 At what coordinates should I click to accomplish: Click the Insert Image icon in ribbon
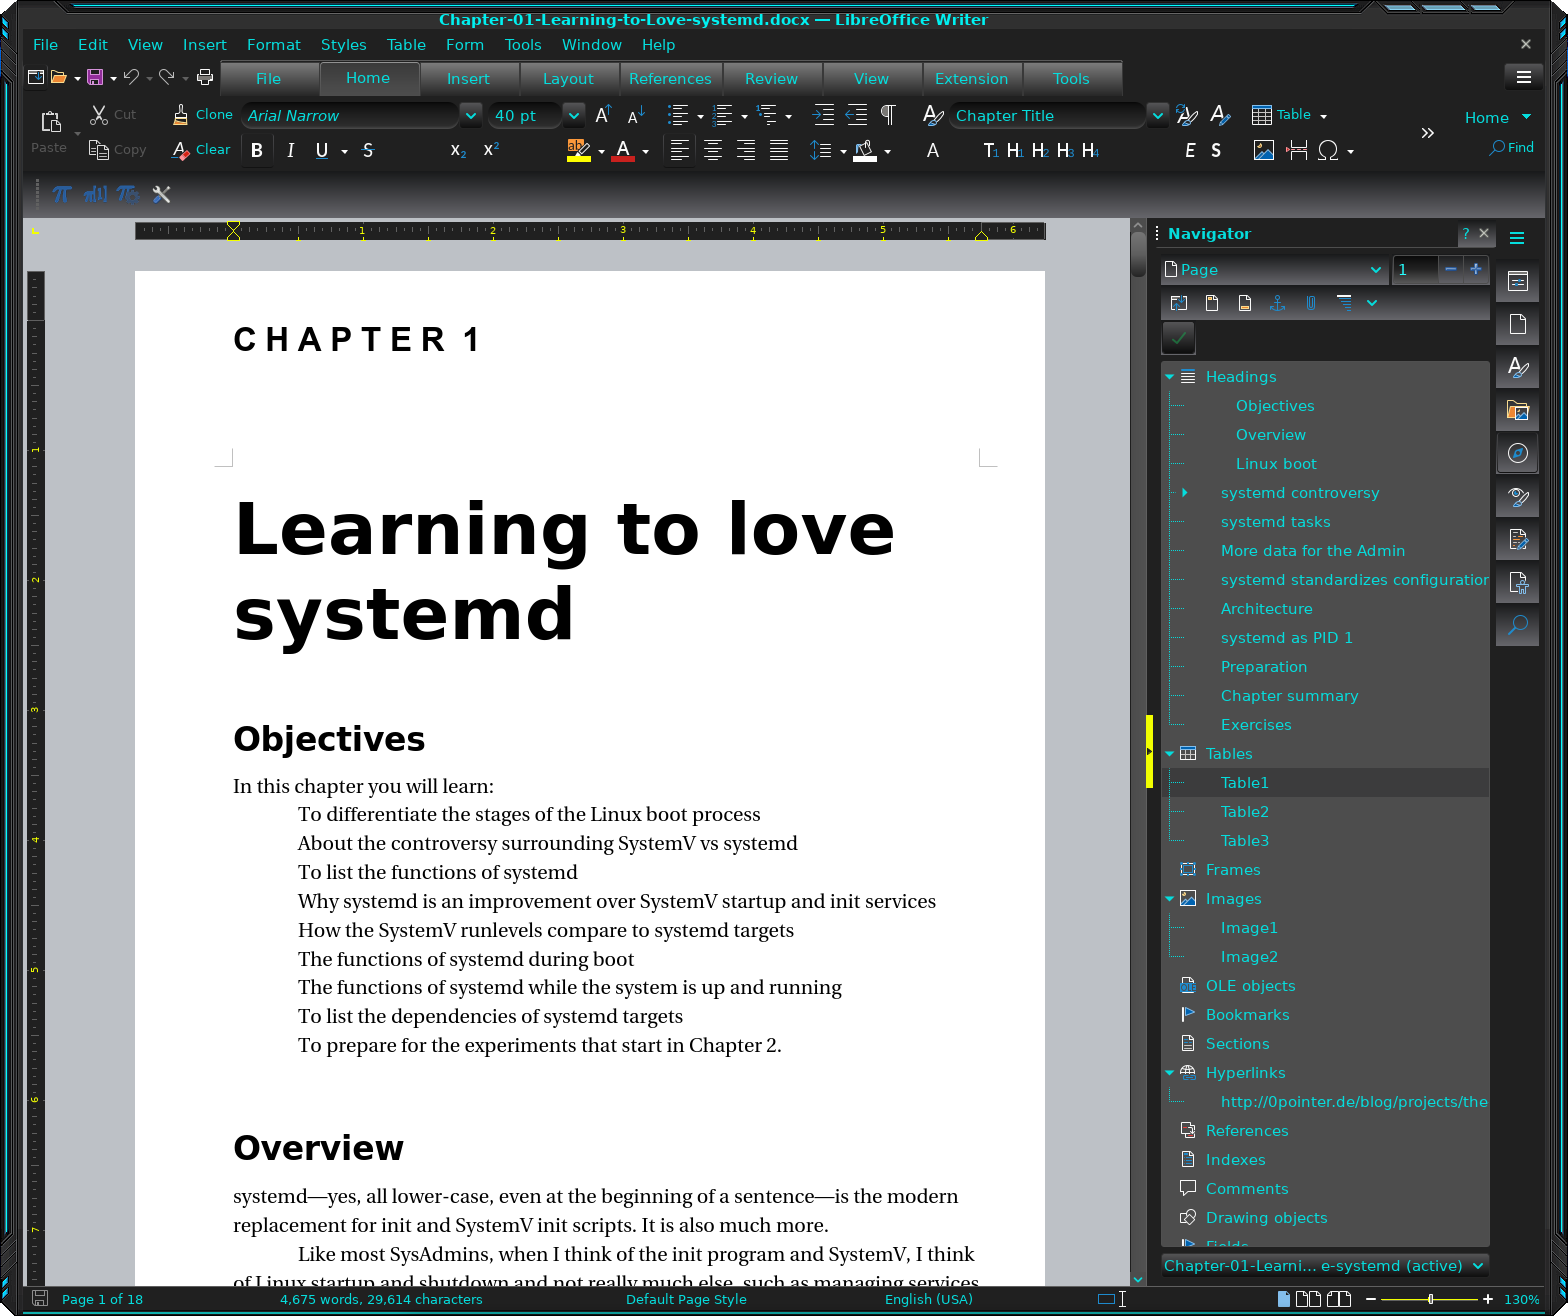click(x=1264, y=151)
